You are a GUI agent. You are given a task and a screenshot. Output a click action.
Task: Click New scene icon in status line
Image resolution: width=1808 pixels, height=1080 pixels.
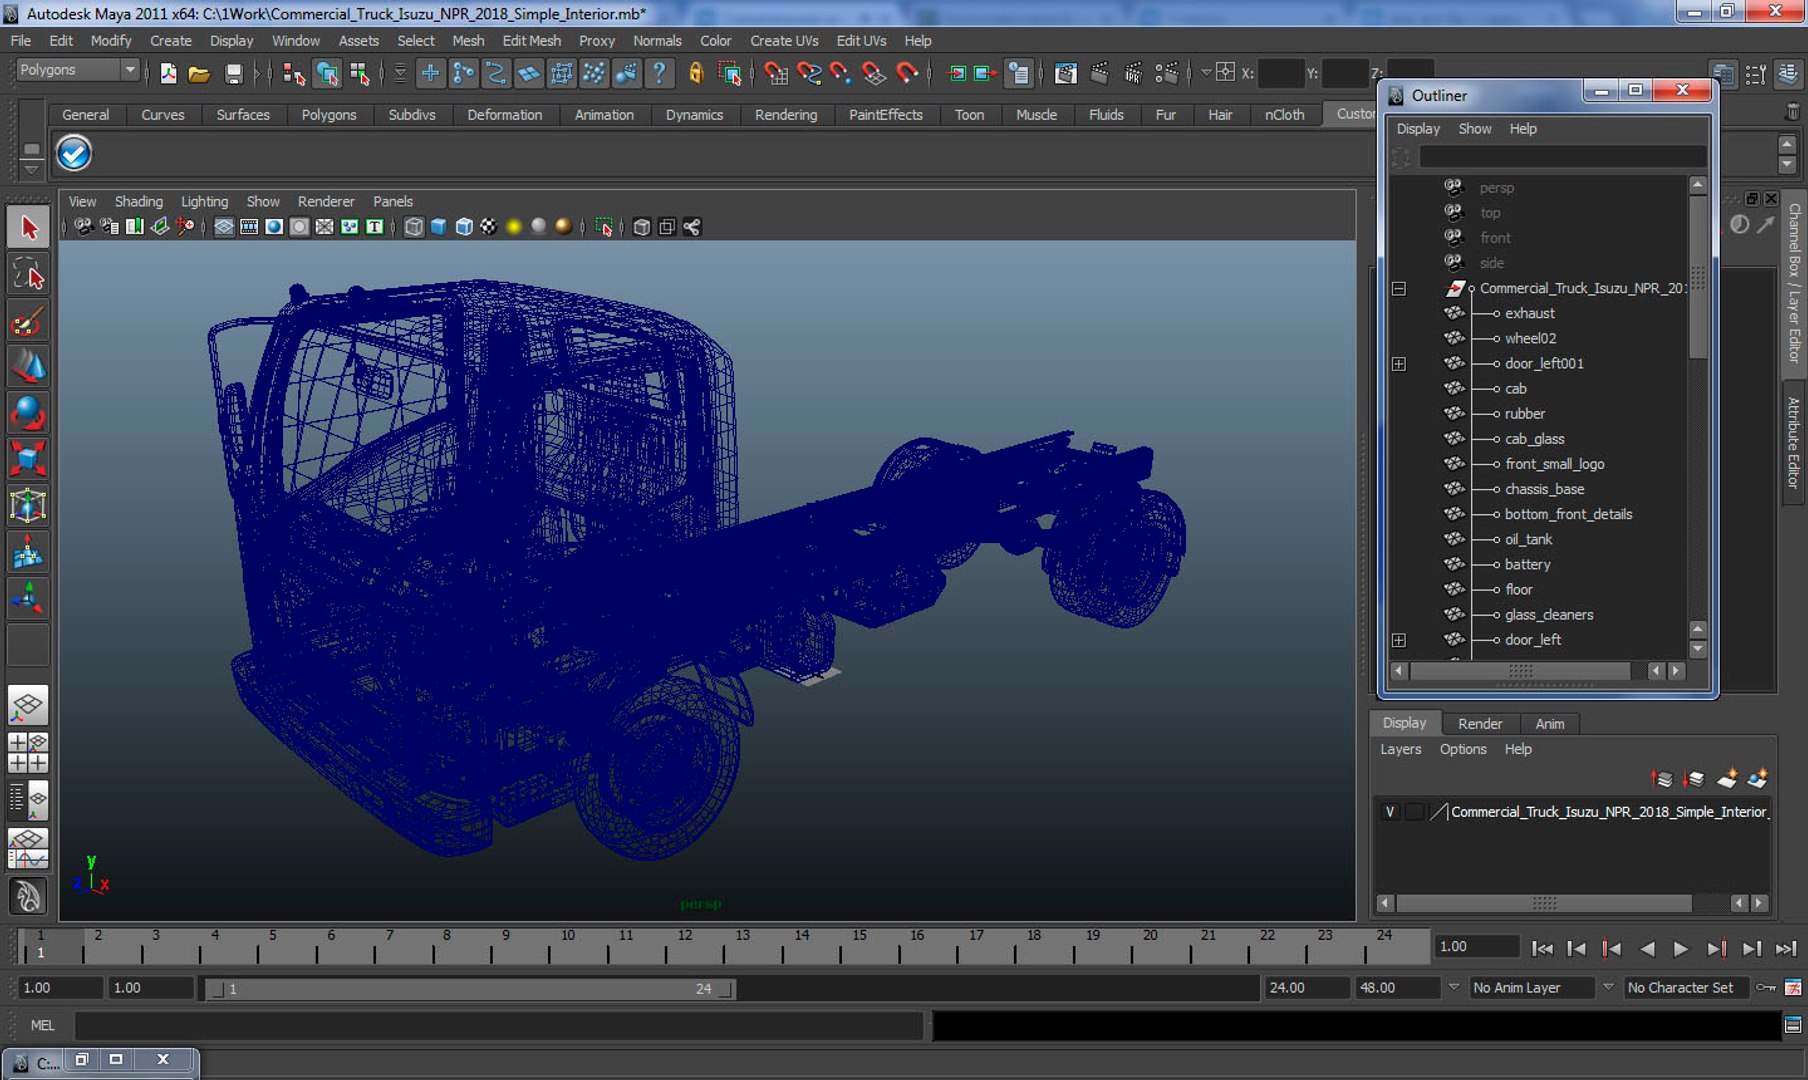pyautogui.click(x=167, y=73)
